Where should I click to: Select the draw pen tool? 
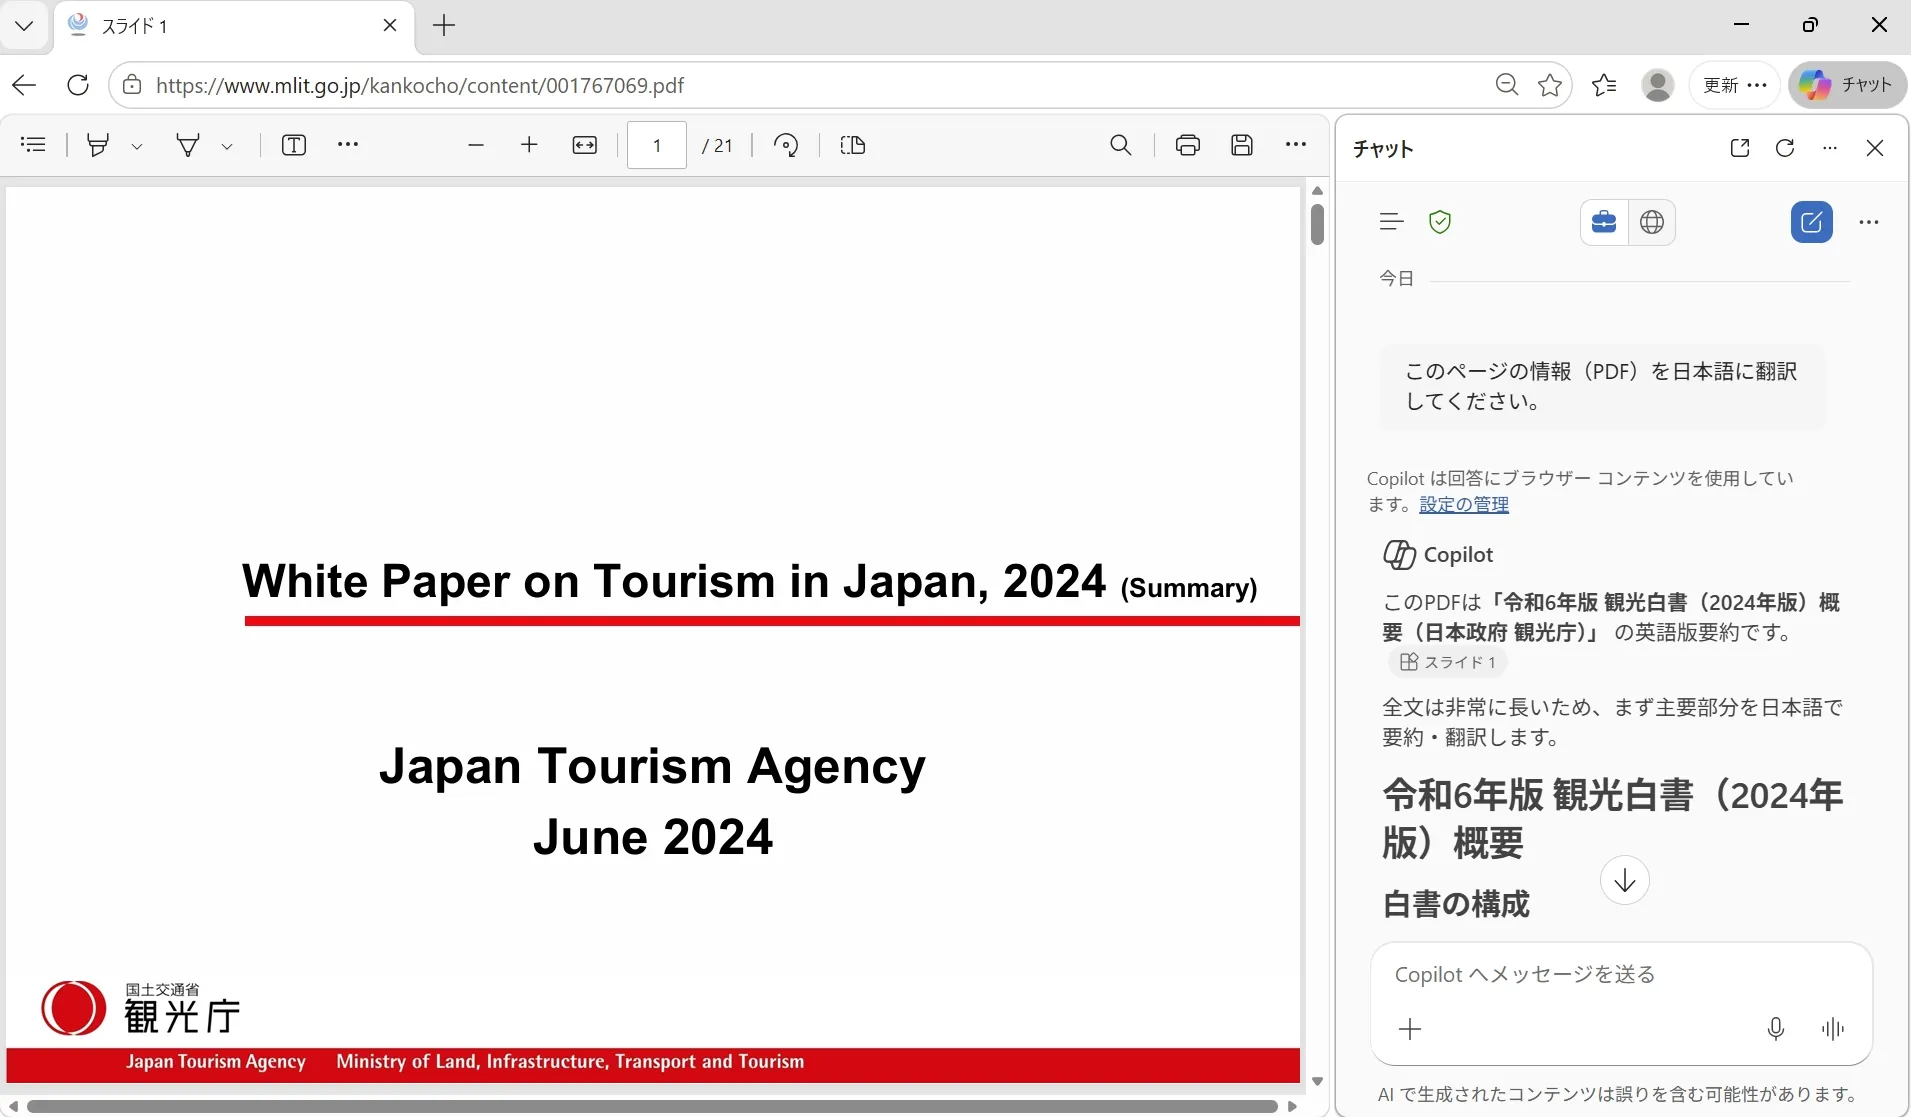coord(188,145)
